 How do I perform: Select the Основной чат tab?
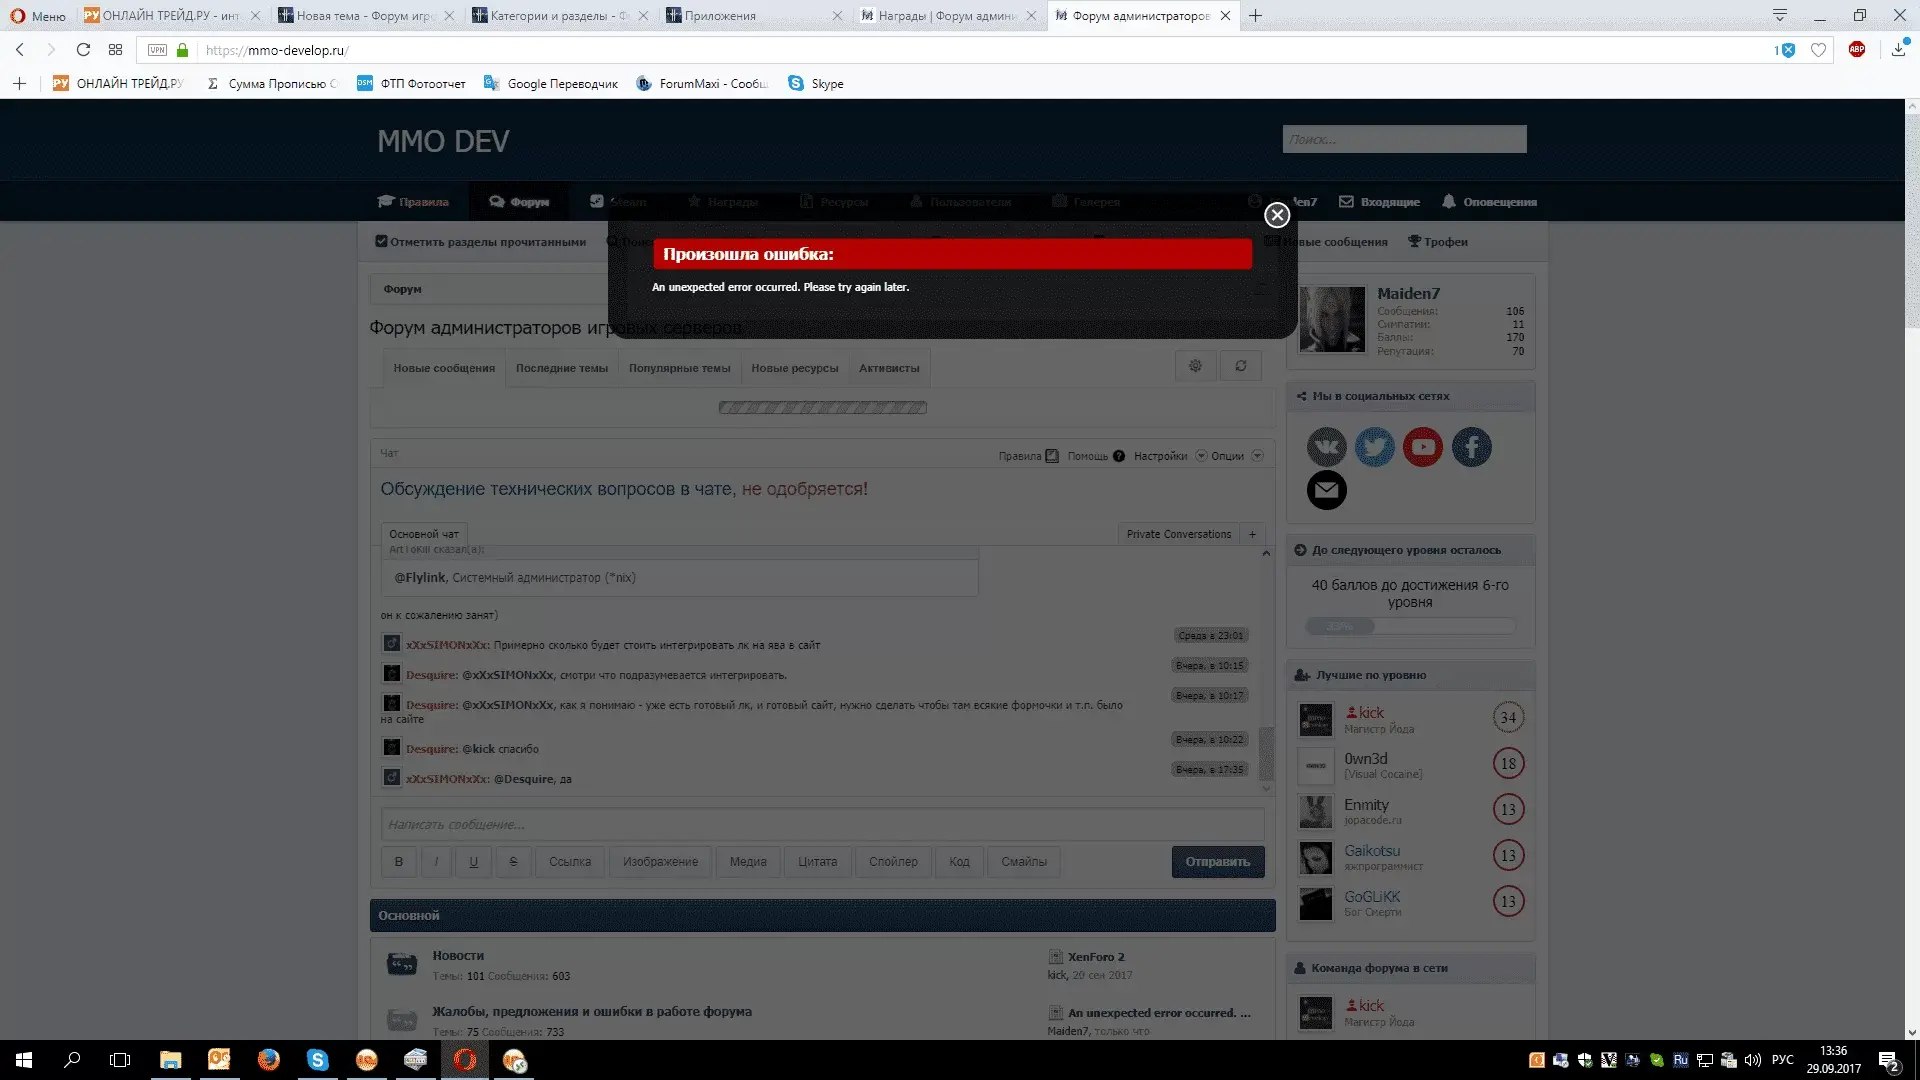[x=424, y=534]
